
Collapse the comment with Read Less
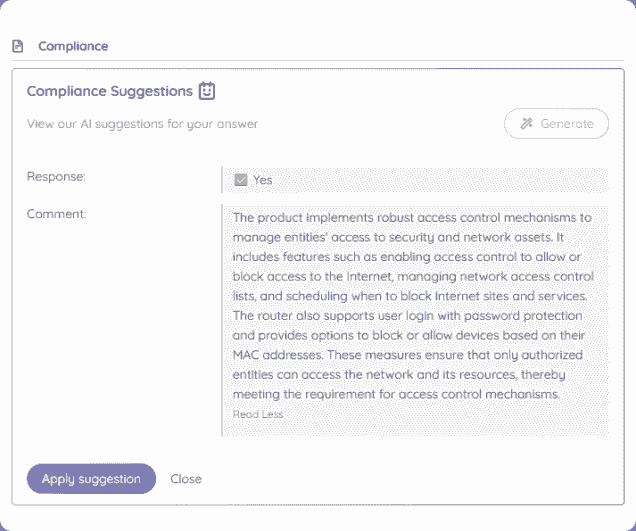pos(258,414)
